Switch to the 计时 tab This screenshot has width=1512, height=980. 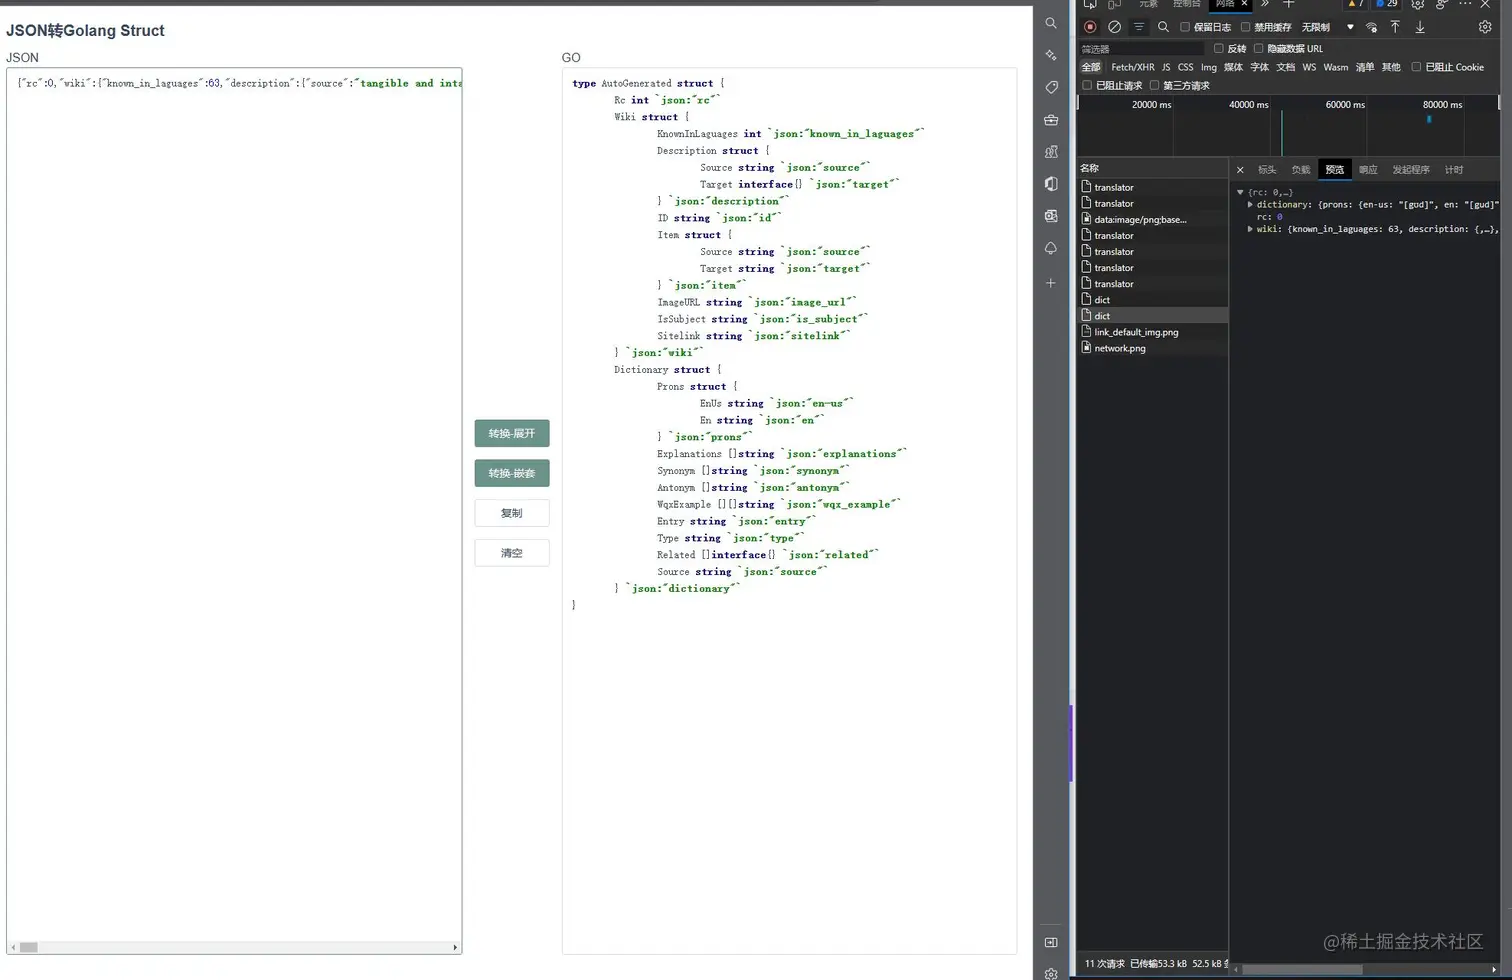[1454, 170]
